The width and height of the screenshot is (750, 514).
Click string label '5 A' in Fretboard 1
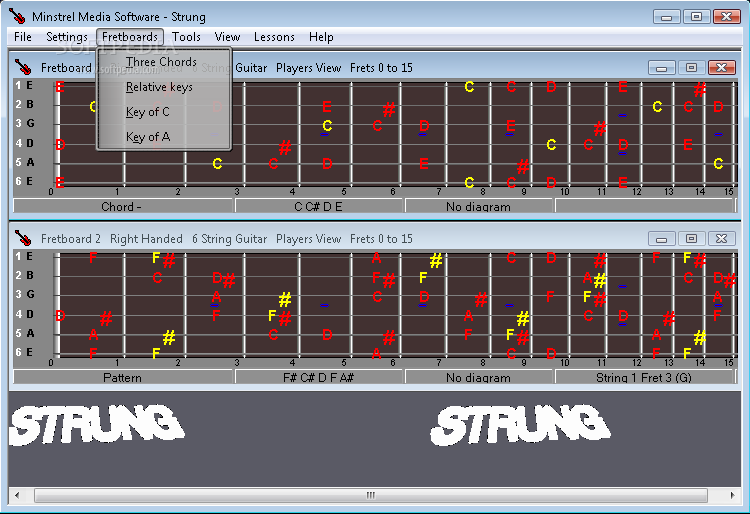coord(24,162)
